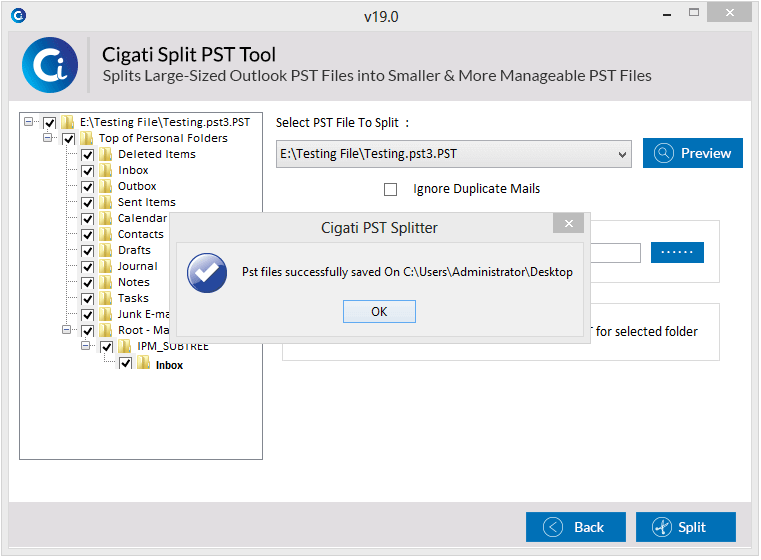Uncheck the Calendar checkbox
Image resolution: width=761 pixels, height=560 pixels.
click(x=87, y=219)
